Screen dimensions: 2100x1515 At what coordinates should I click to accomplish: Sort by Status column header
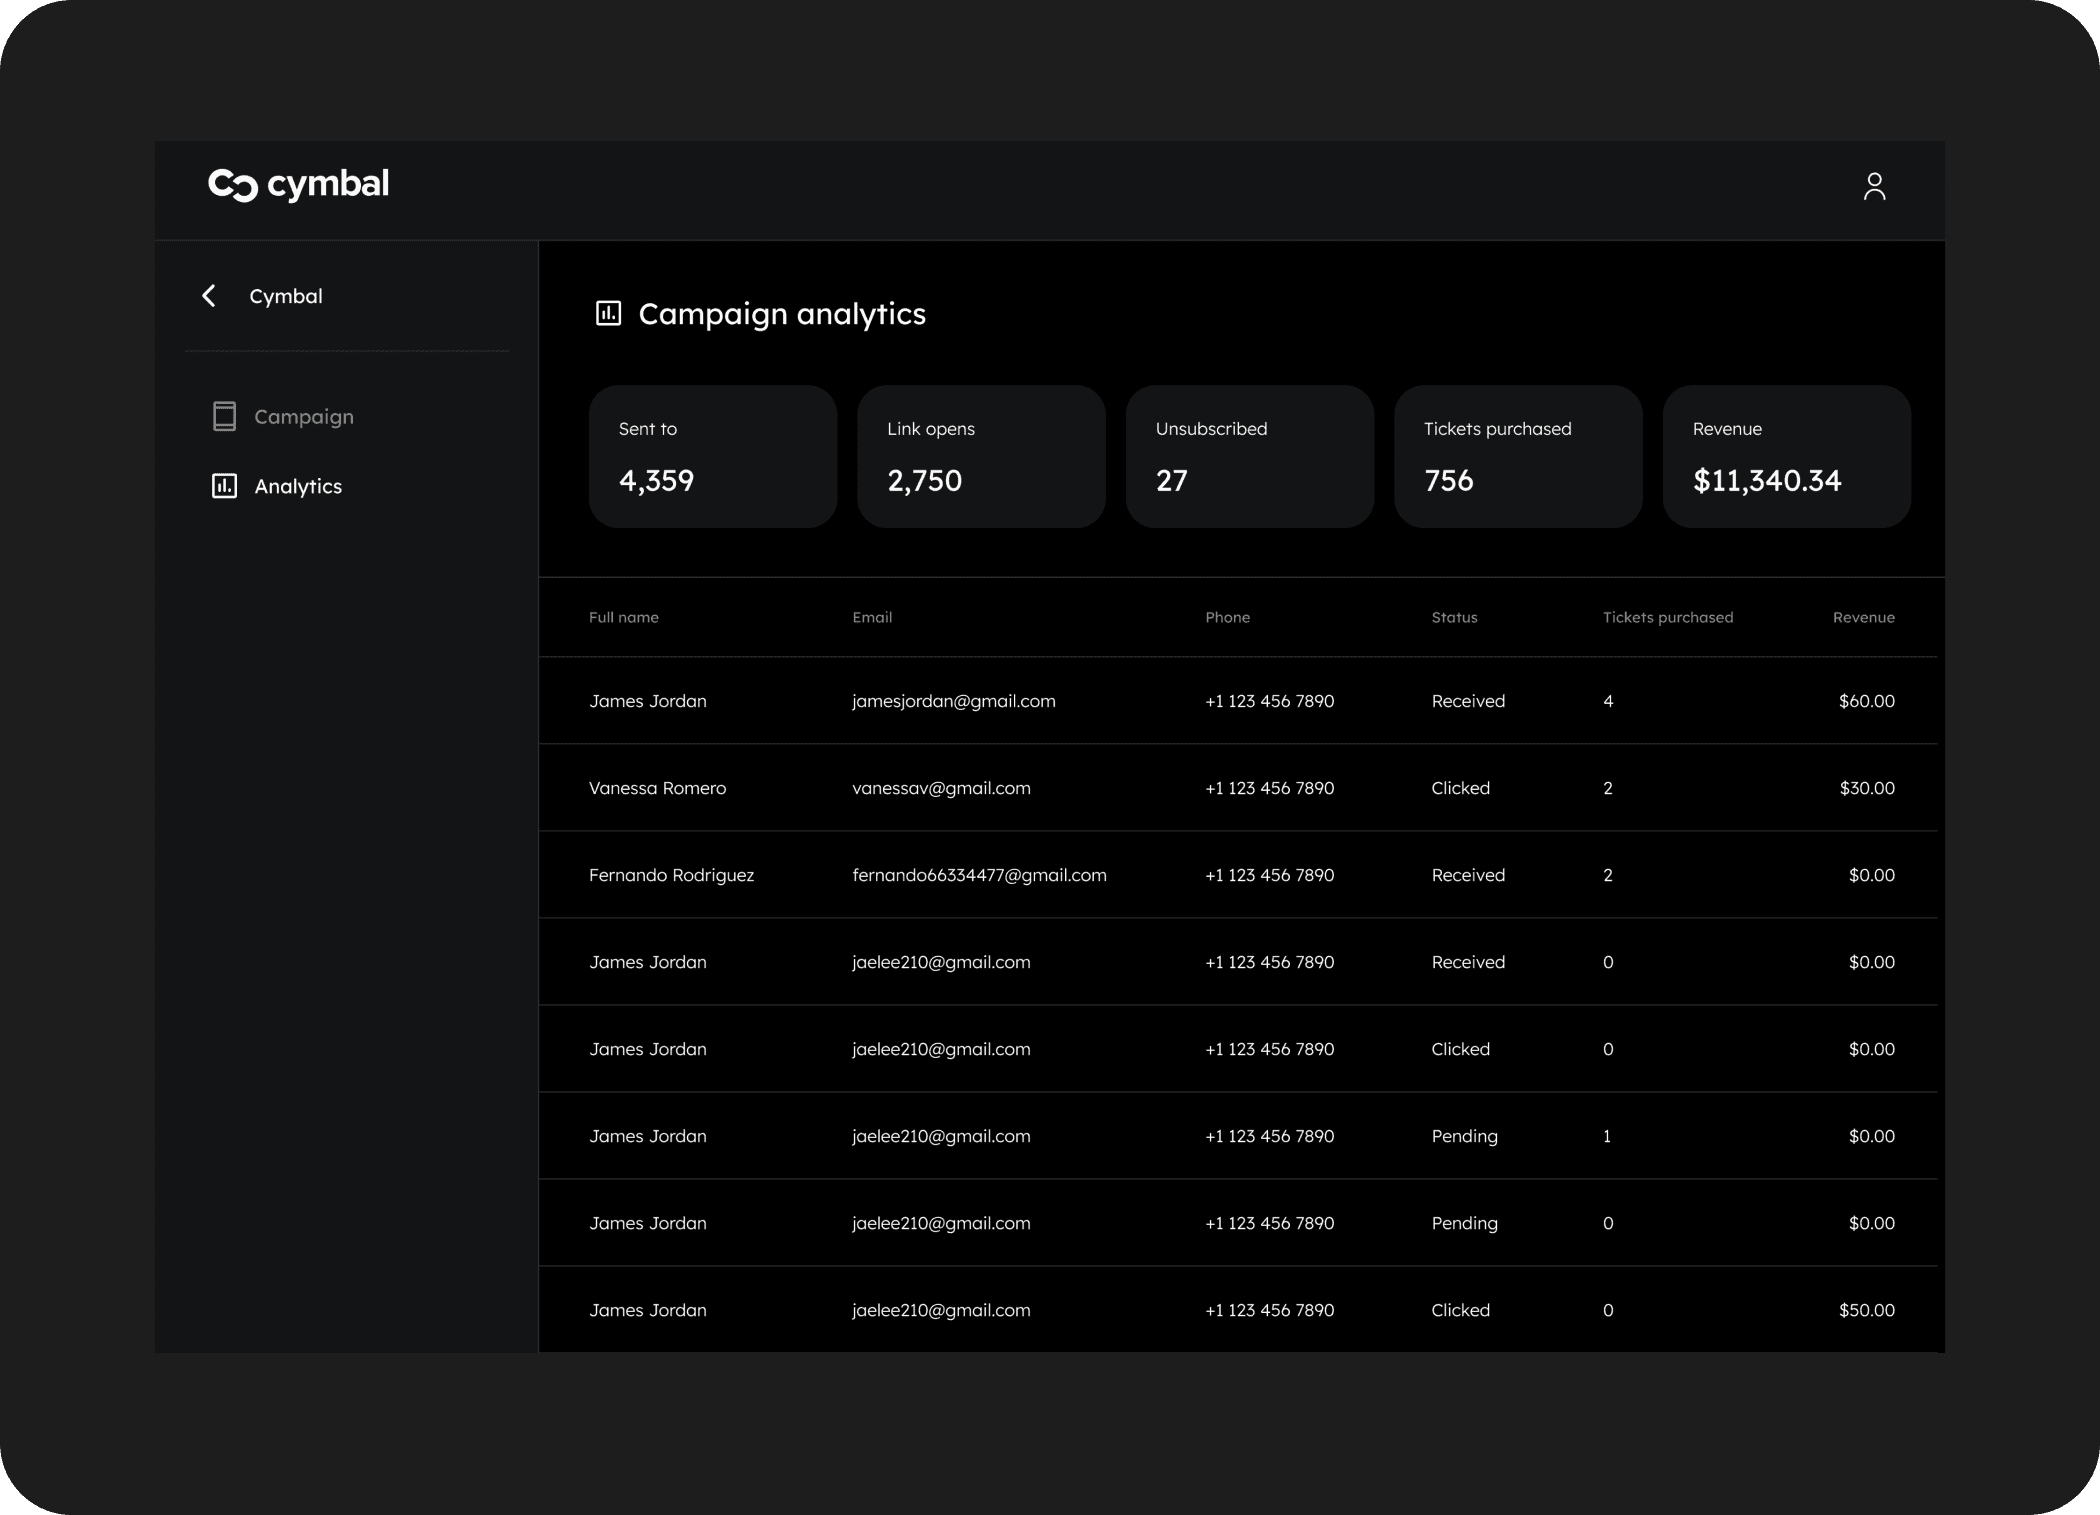click(1453, 617)
